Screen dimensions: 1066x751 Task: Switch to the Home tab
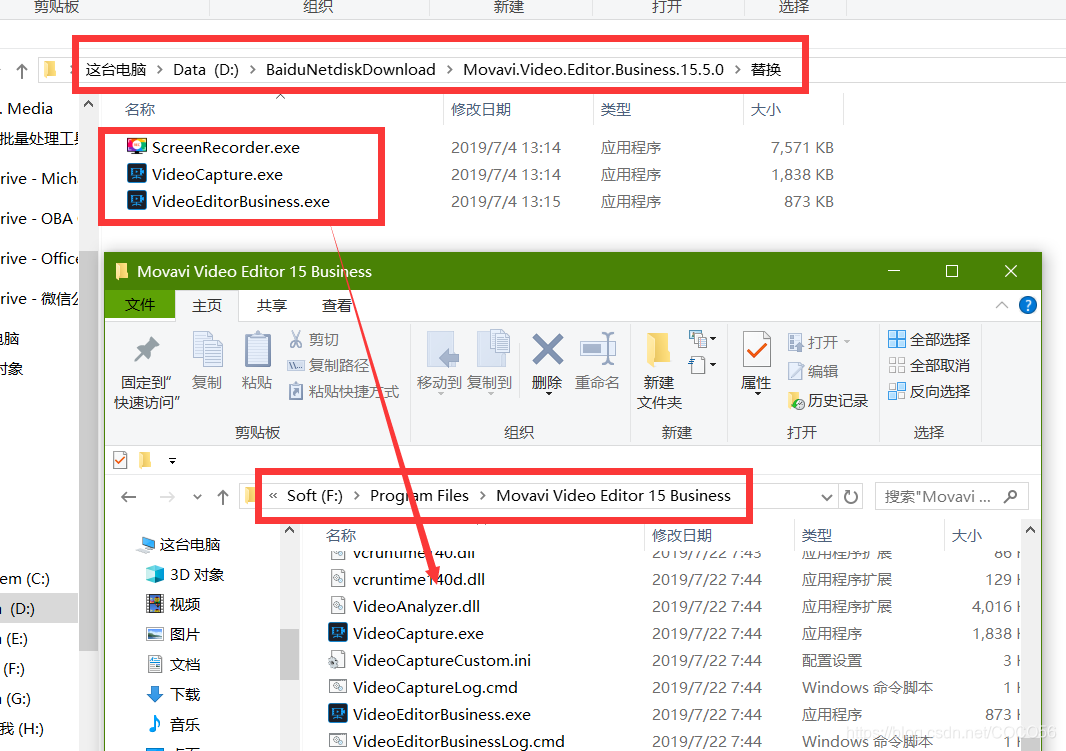pyautogui.click(x=207, y=306)
